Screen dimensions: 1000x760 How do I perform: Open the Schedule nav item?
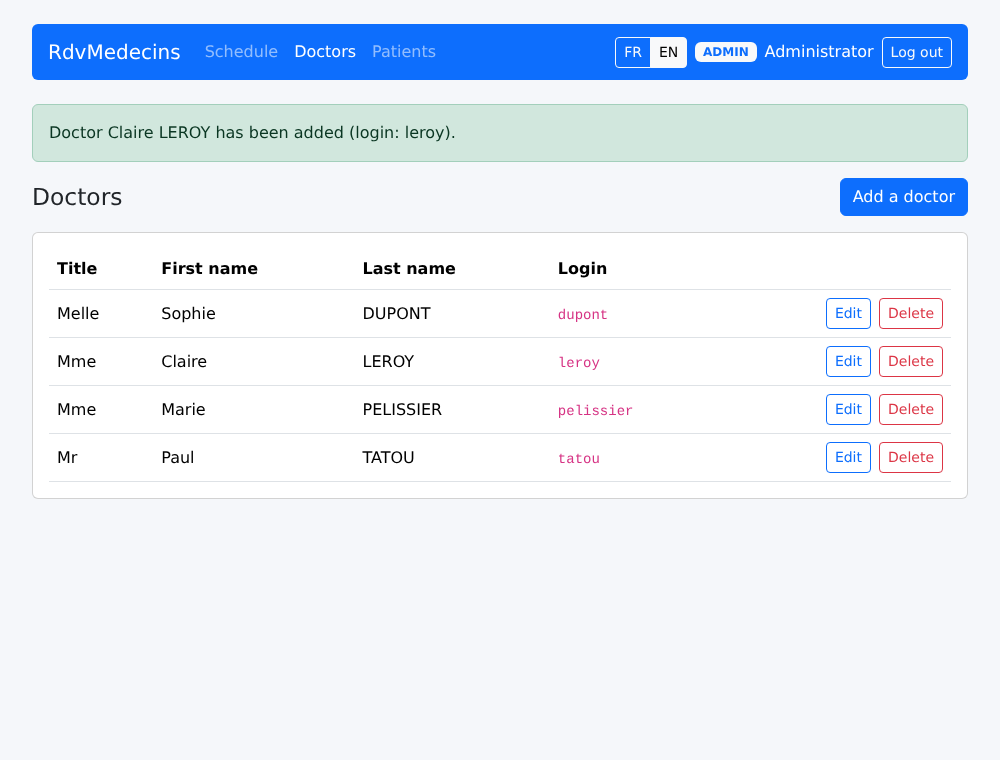(241, 52)
